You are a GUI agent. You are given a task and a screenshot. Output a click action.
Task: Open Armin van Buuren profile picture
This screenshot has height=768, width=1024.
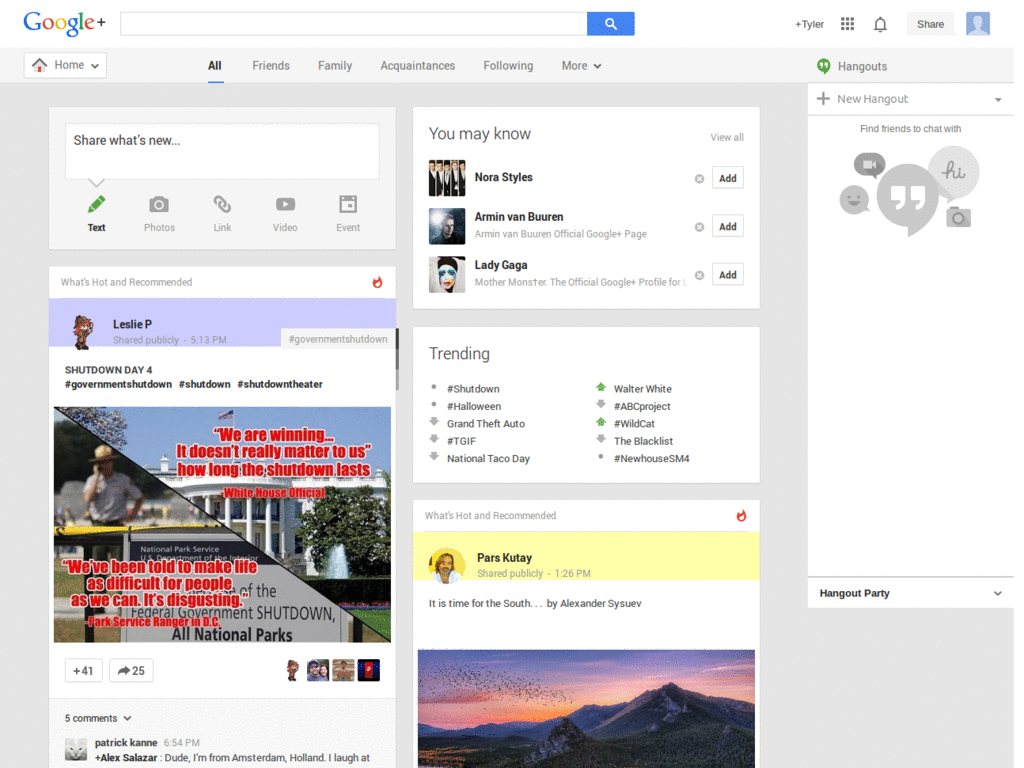pos(447,226)
